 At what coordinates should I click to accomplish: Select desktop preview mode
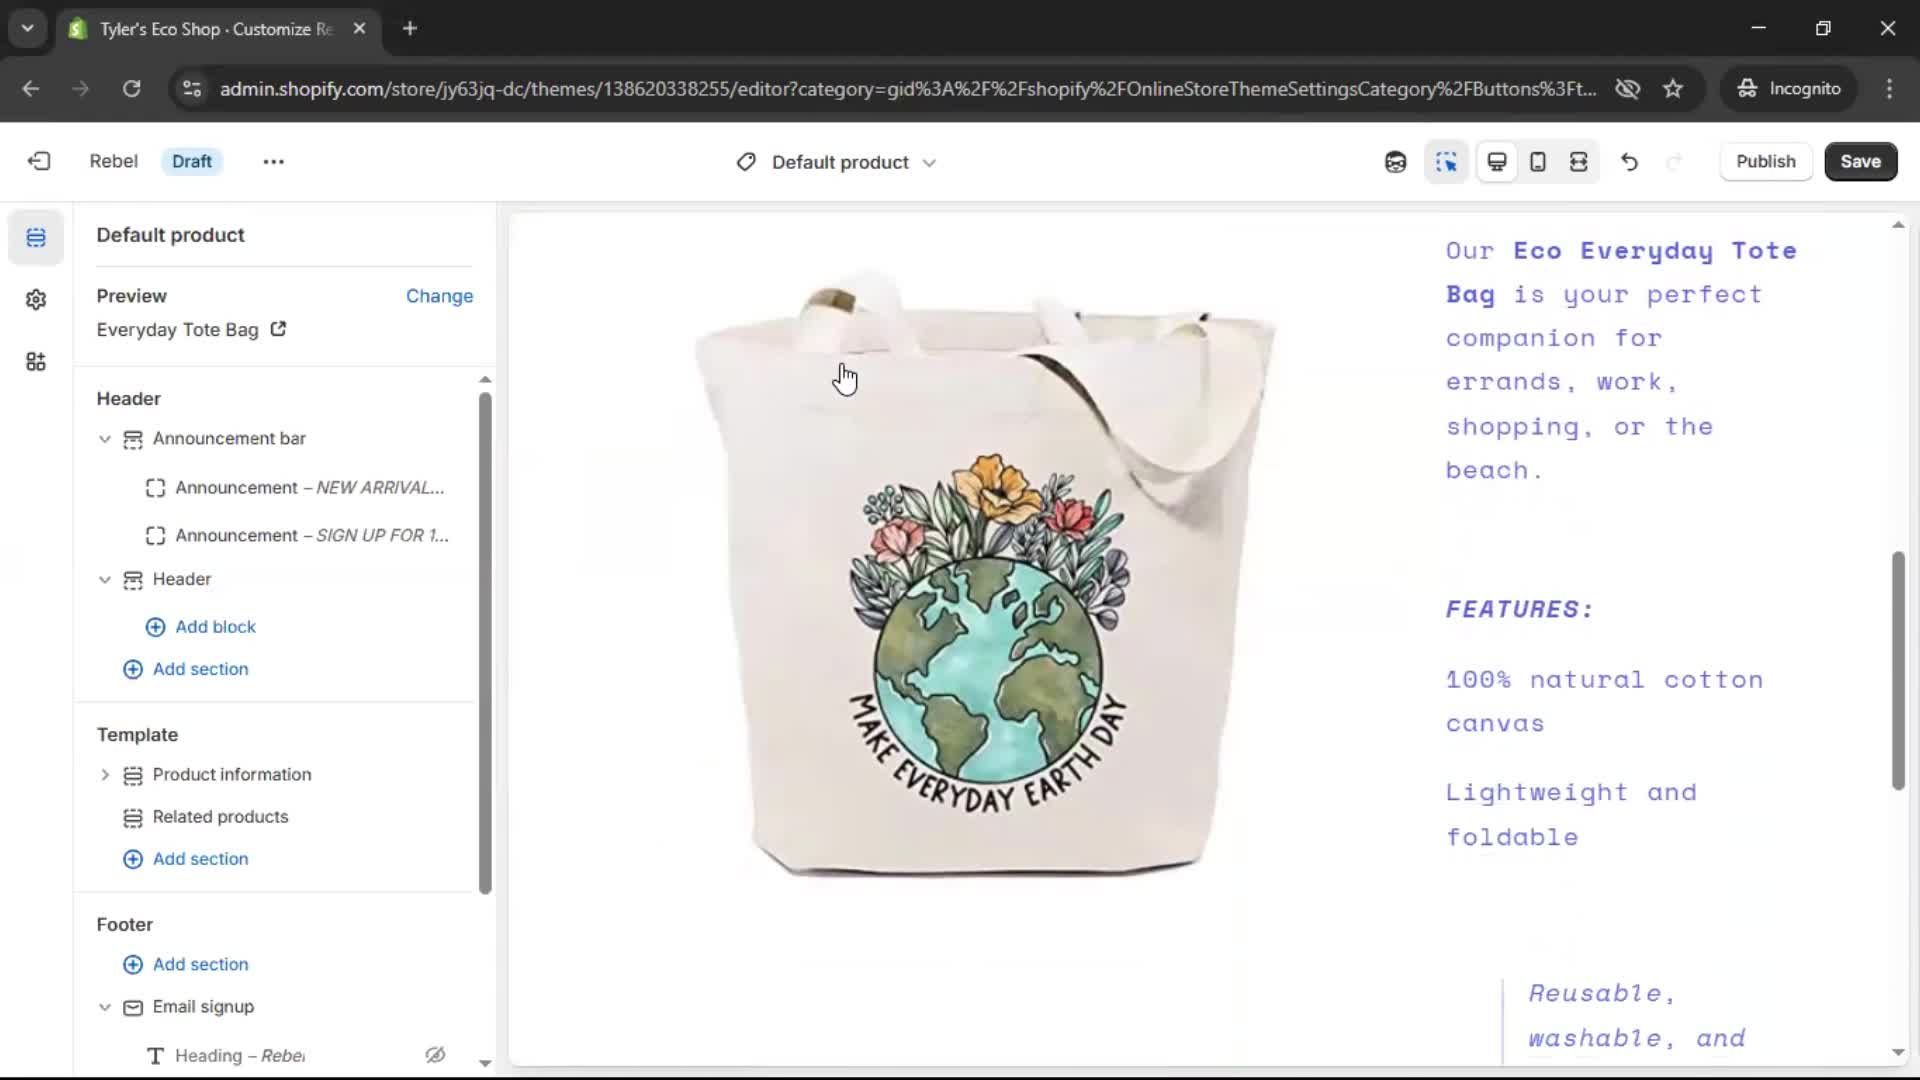1497,161
